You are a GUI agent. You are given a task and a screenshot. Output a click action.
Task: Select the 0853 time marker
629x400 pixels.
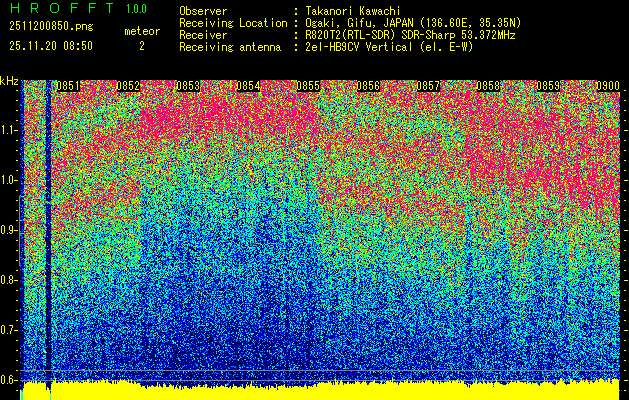[188, 87]
